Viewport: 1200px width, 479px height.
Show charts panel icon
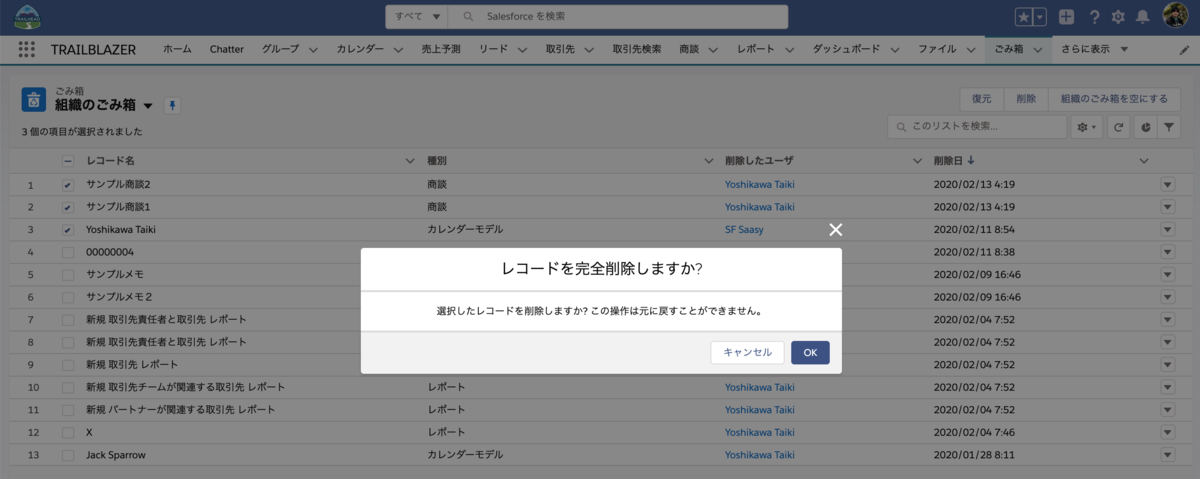pyautogui.click(x=1144, y=128)
